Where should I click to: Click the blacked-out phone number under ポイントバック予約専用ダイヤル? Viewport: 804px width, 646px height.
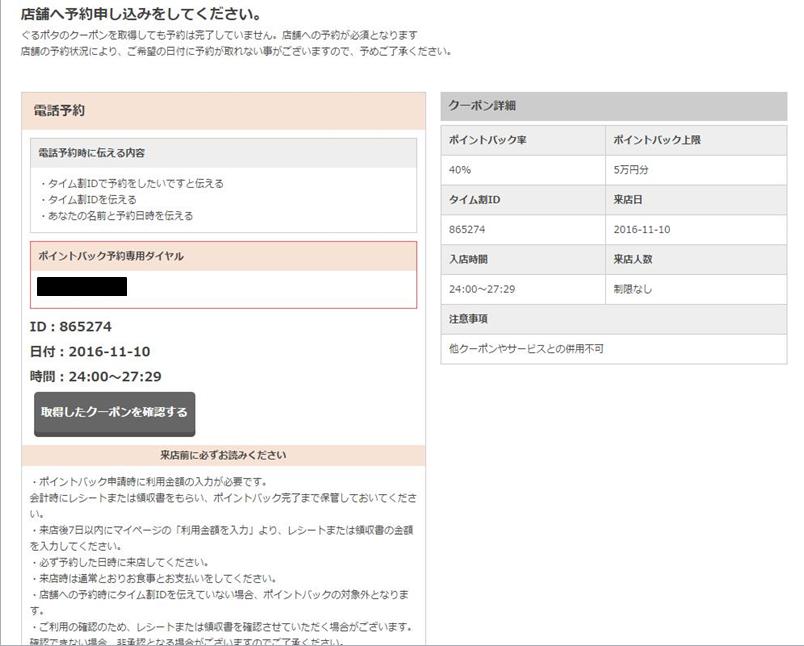(x=82, y=286)
